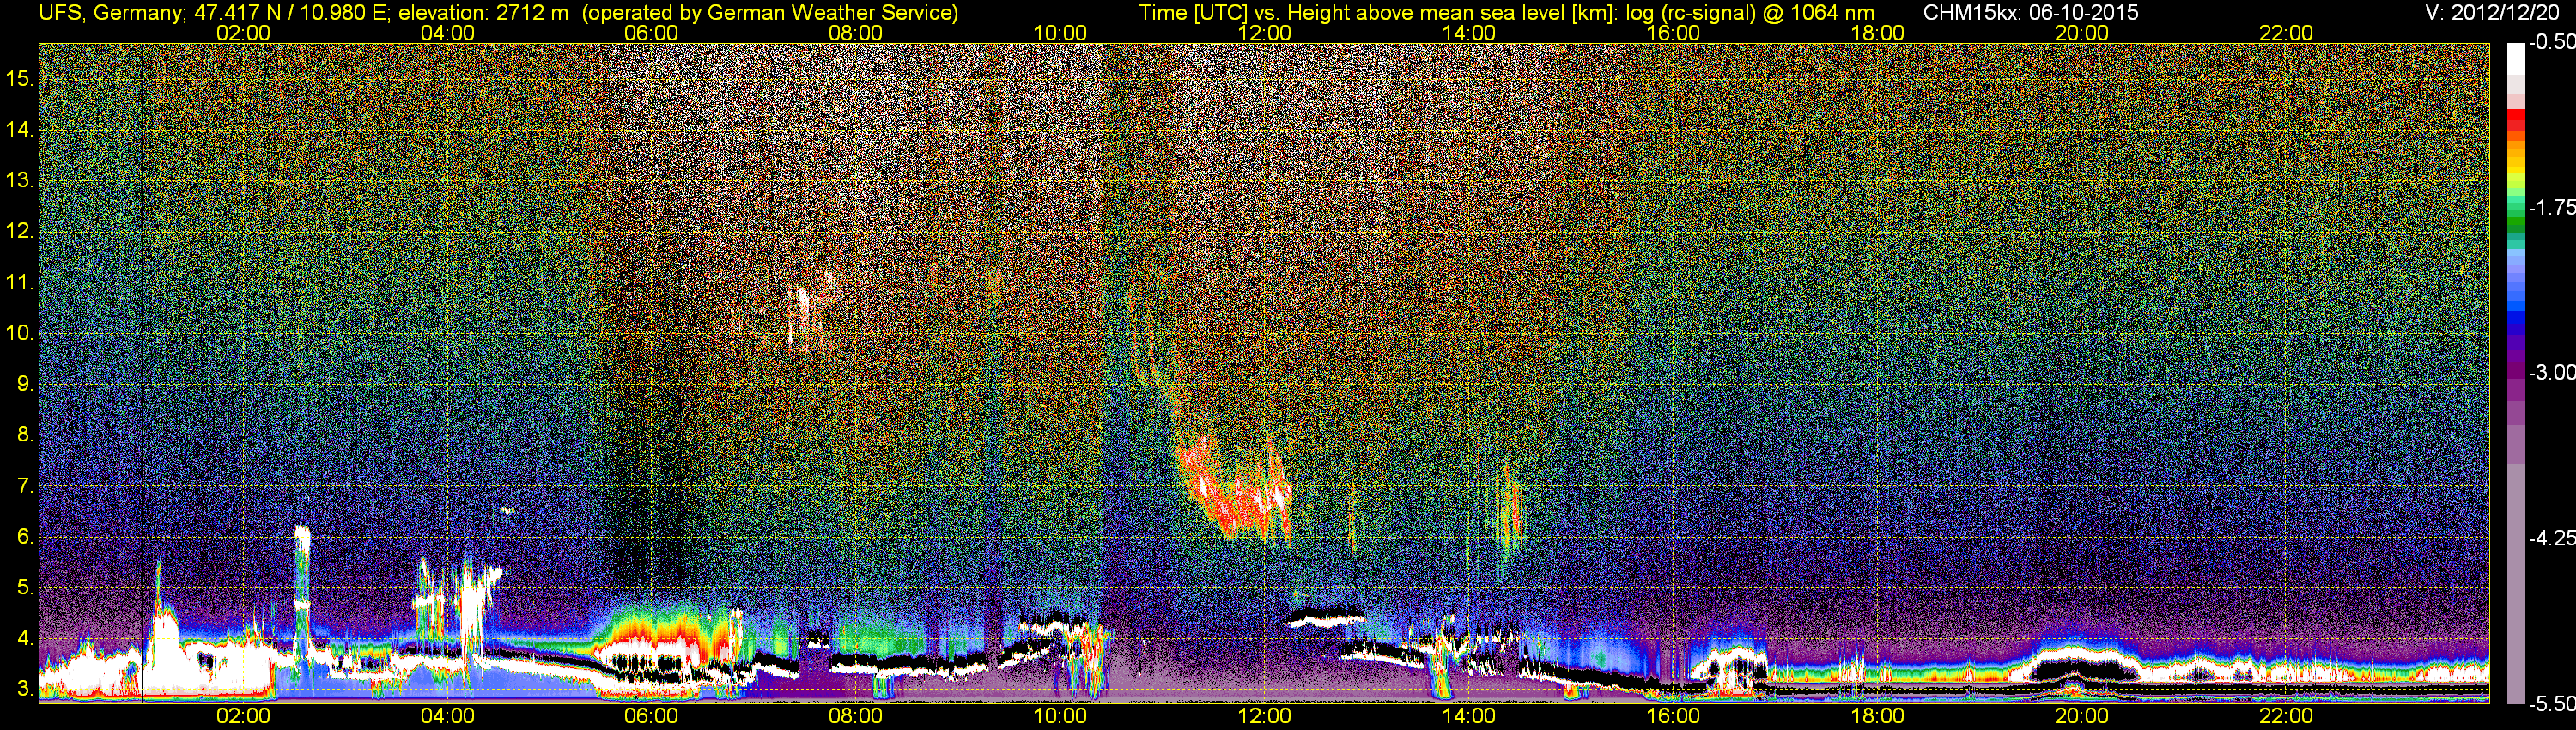Viewport: 2576px width, 730px height.
Task: Click the "3." km height axis label
Action: [x=25, y=689]
